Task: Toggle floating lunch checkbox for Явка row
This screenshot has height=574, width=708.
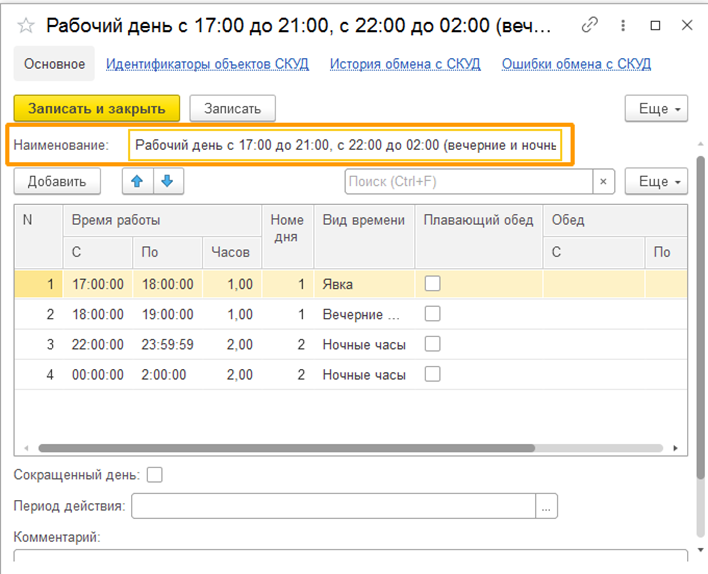Action: click(x=432, y=284)
